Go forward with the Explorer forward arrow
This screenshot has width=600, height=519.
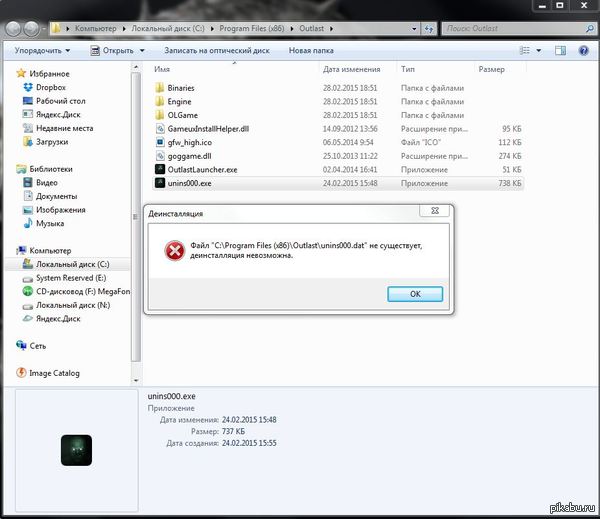[x=31, y=29]
